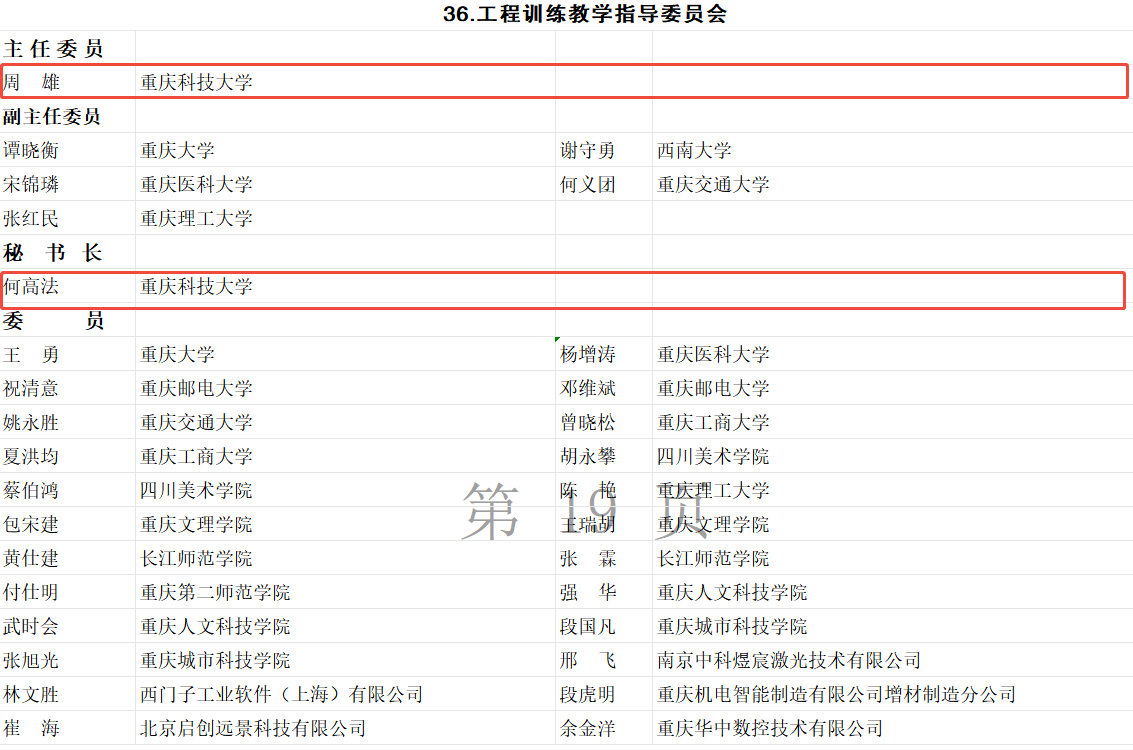Click the title cell "36.工程训练教学指导委员会"
1133x750 pixels.
[x=585, y=14]
